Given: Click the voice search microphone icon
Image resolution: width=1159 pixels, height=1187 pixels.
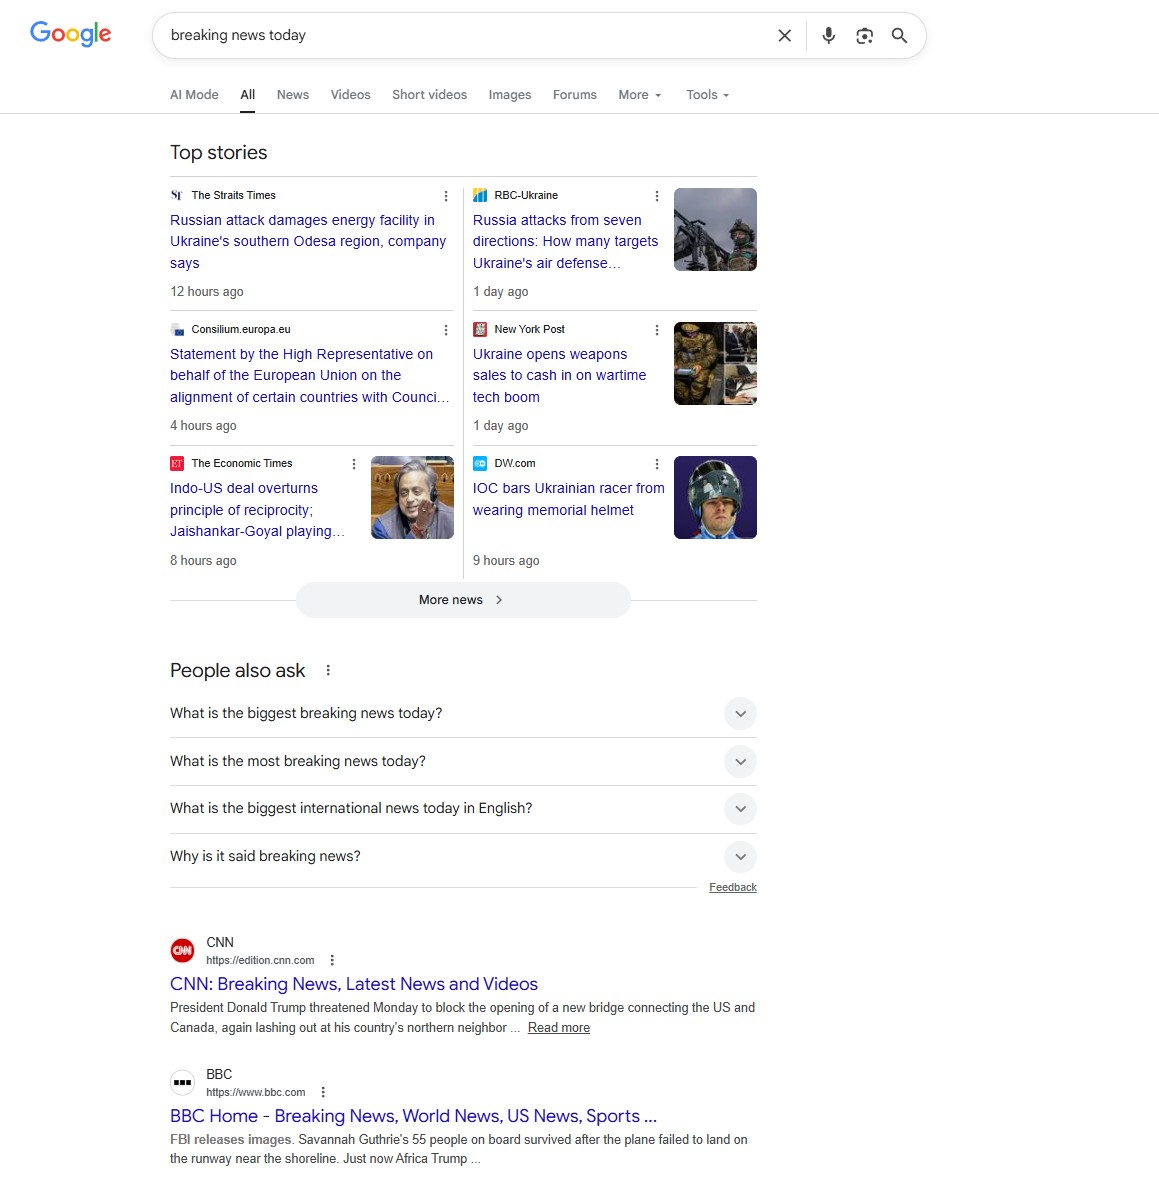Looking at the screenshot, I should (x=828, y=35).
